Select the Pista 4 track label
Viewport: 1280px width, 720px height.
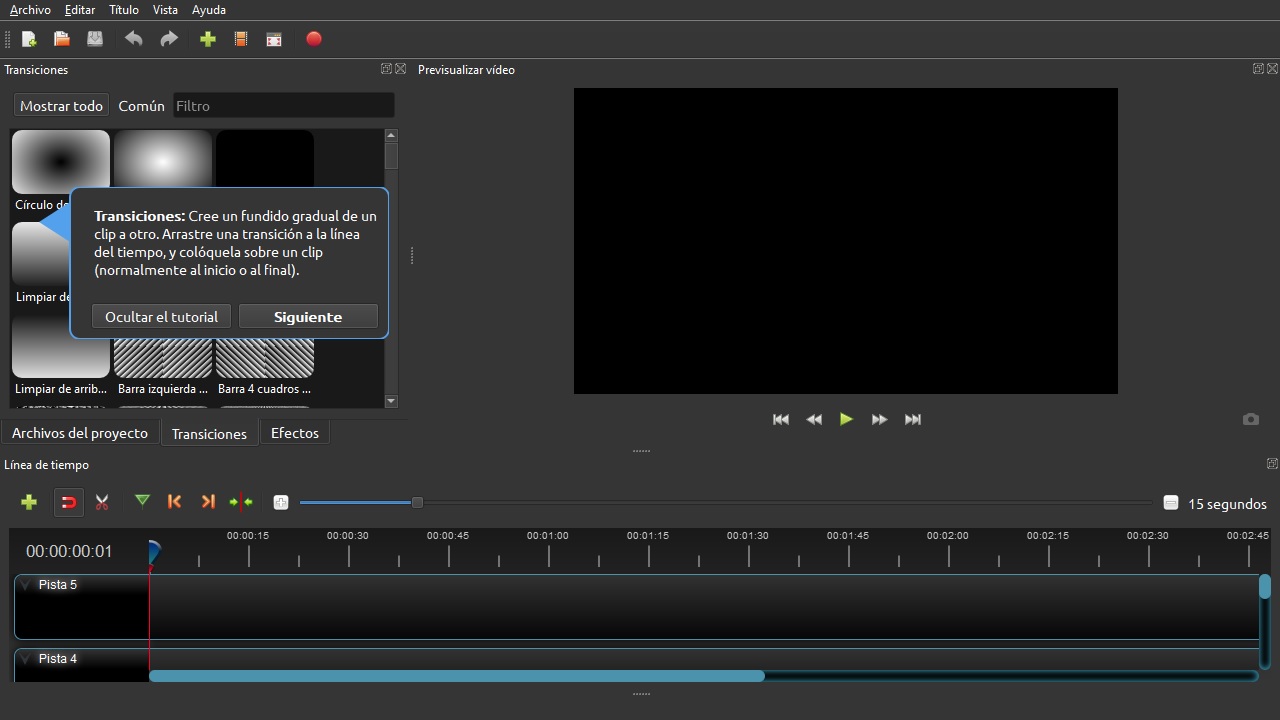click(58, 659)
